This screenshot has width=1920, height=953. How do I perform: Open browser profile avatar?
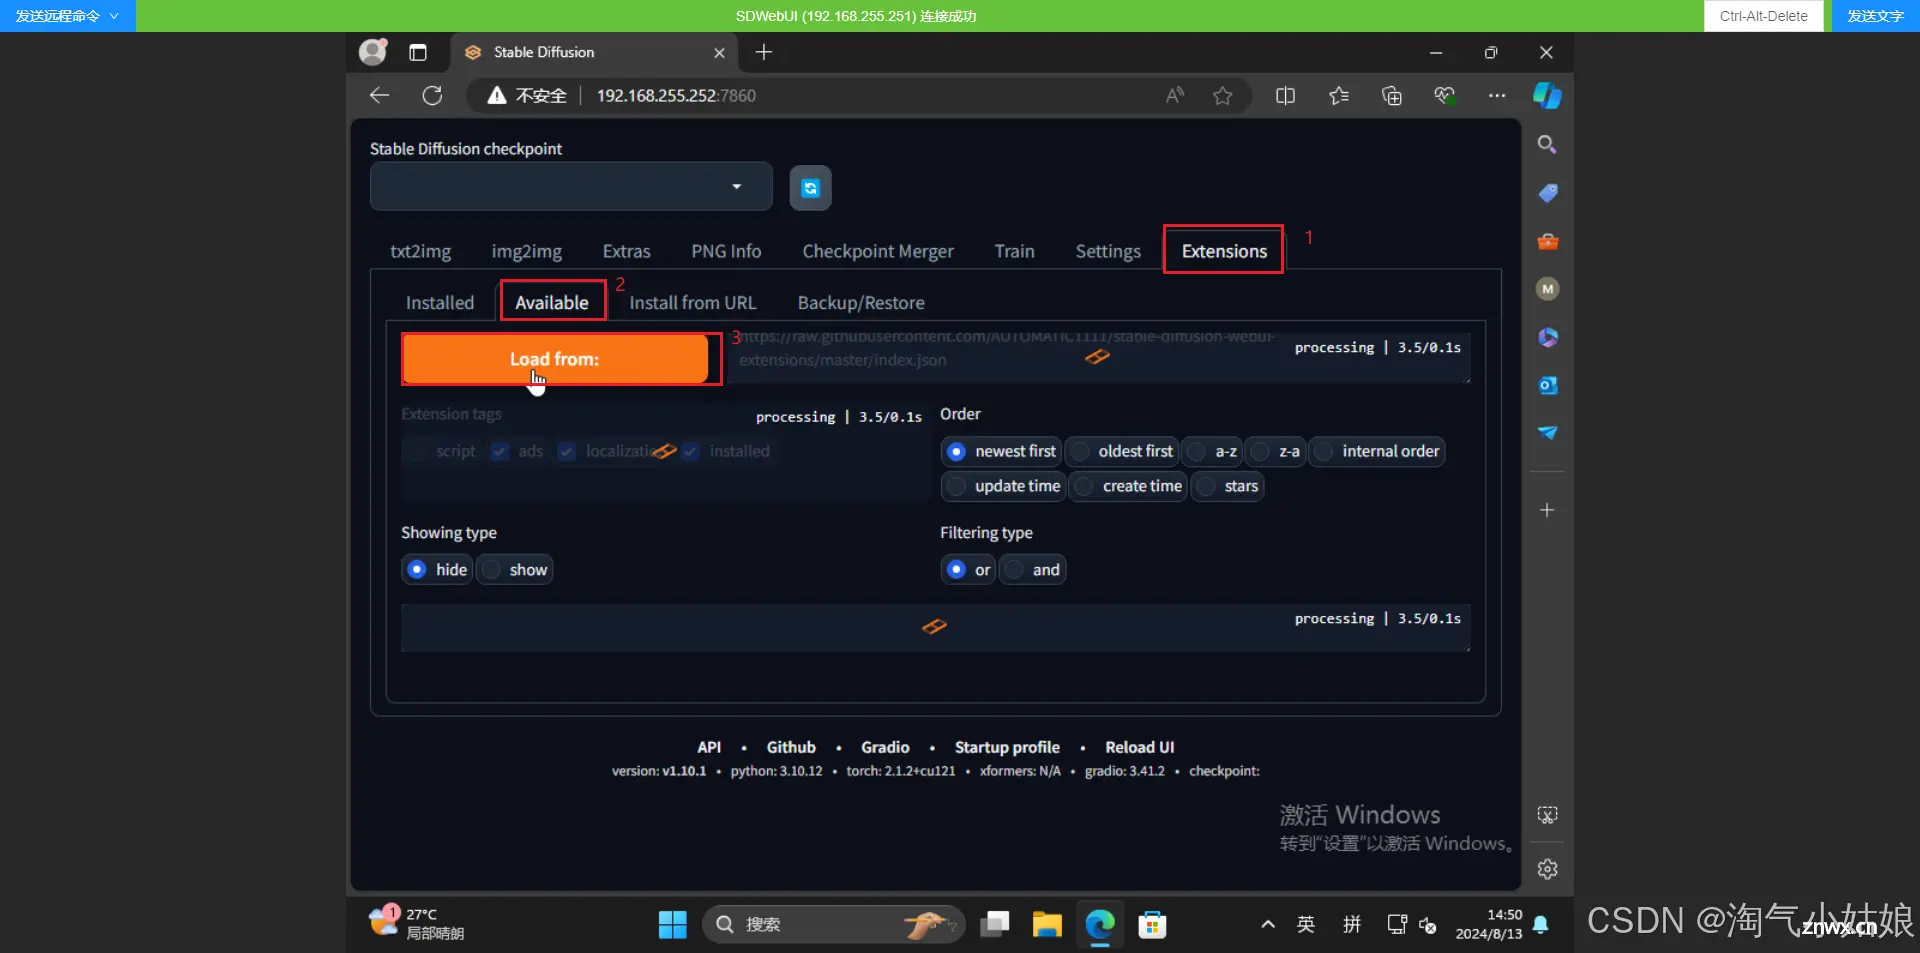[x=373, y=52]
